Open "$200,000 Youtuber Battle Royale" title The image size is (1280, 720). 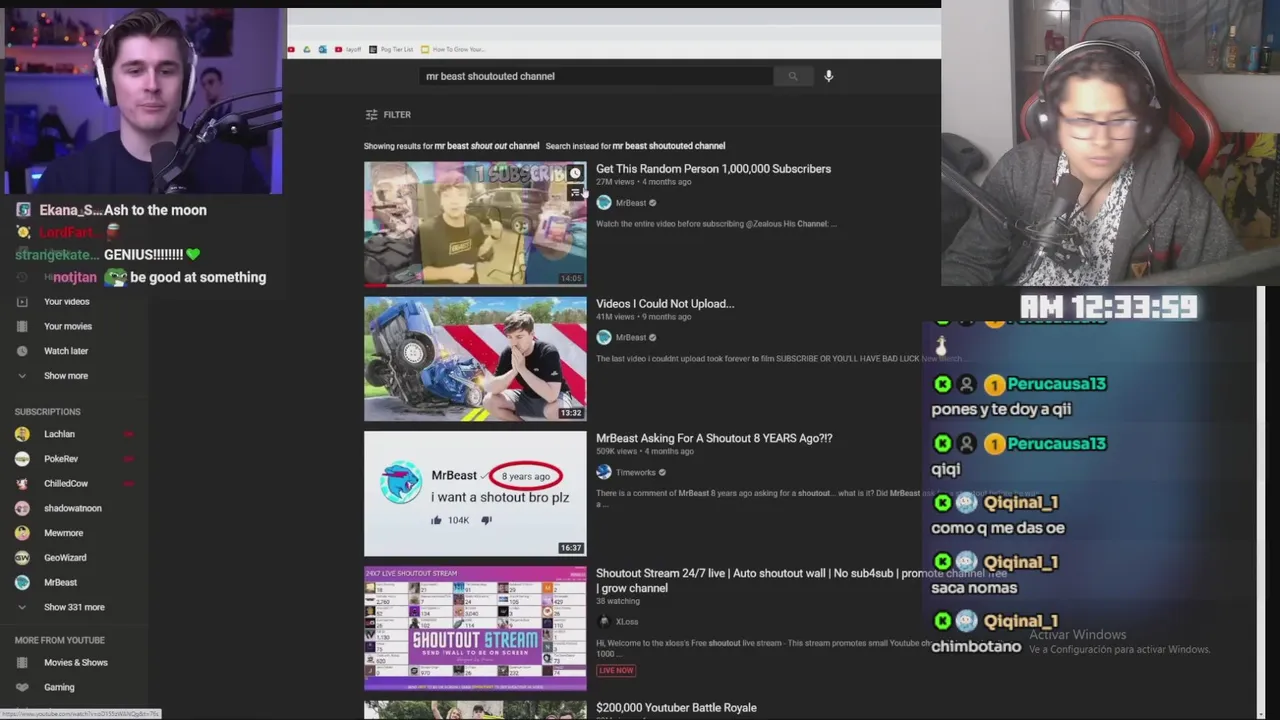point(676,708)
